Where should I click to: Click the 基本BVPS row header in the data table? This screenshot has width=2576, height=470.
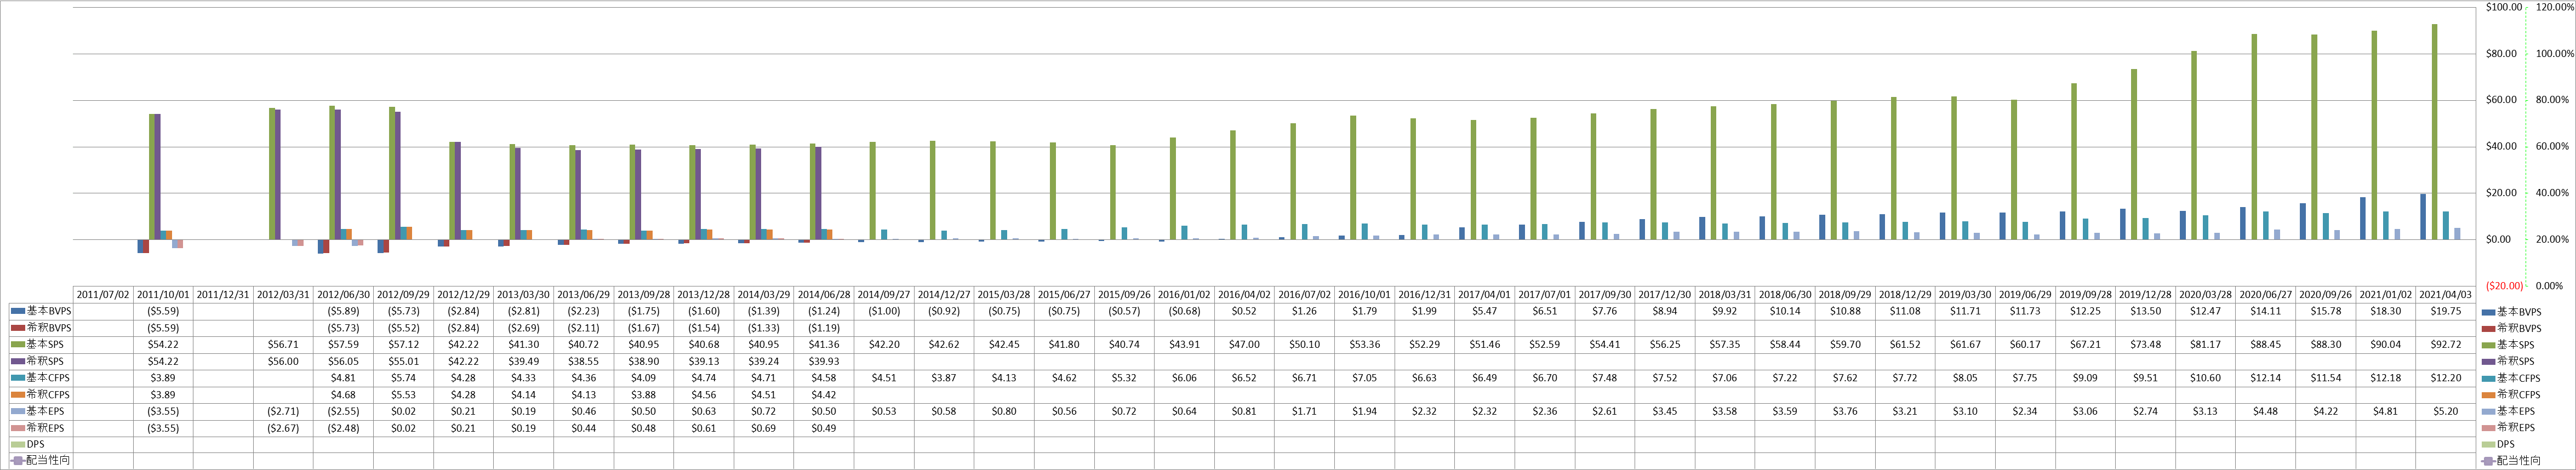tap(41, 311)
